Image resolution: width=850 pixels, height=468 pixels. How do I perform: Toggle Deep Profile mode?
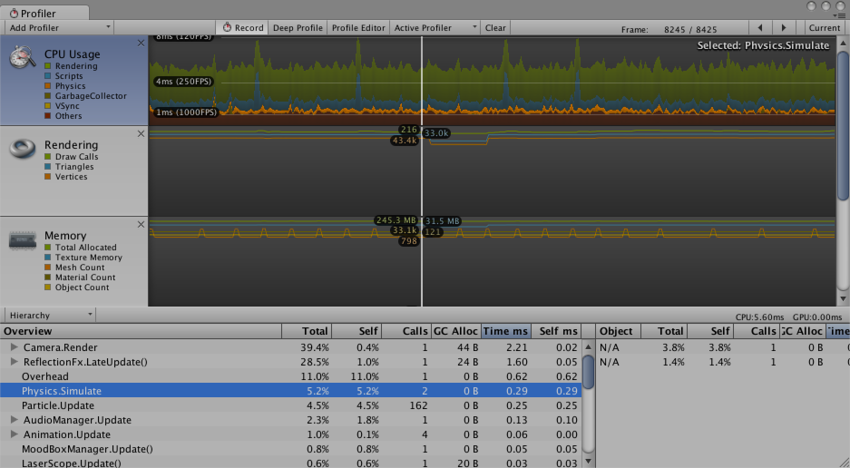coord(298,28)
